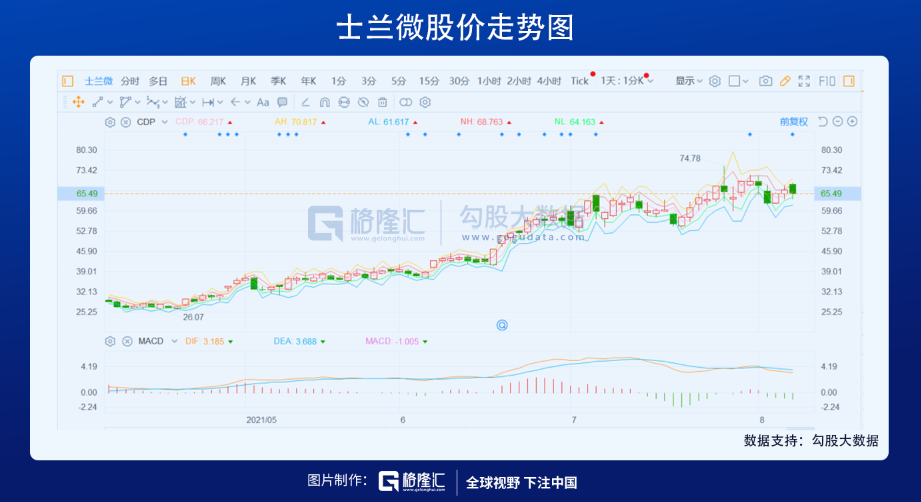Expand the CDP indicator dropdown

point(164,122)
